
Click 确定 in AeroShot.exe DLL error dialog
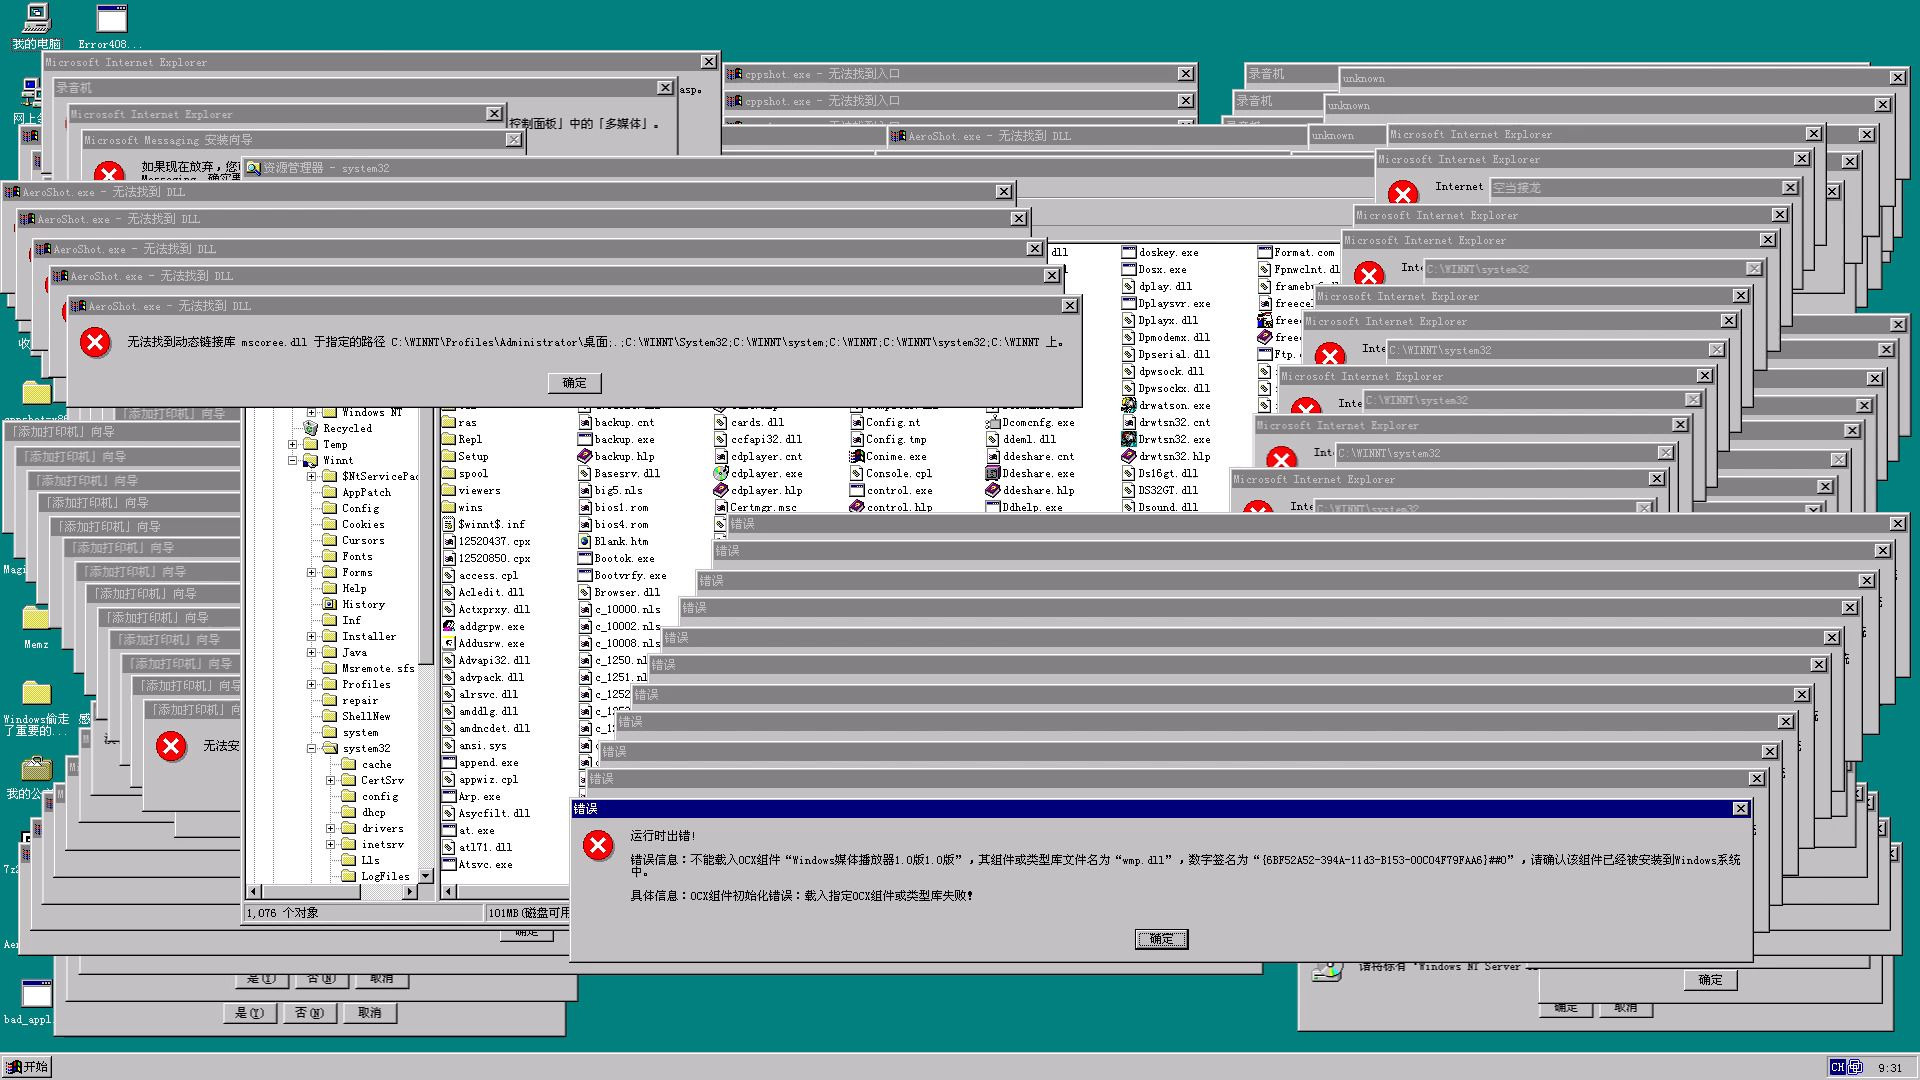[x=574, y=383]
